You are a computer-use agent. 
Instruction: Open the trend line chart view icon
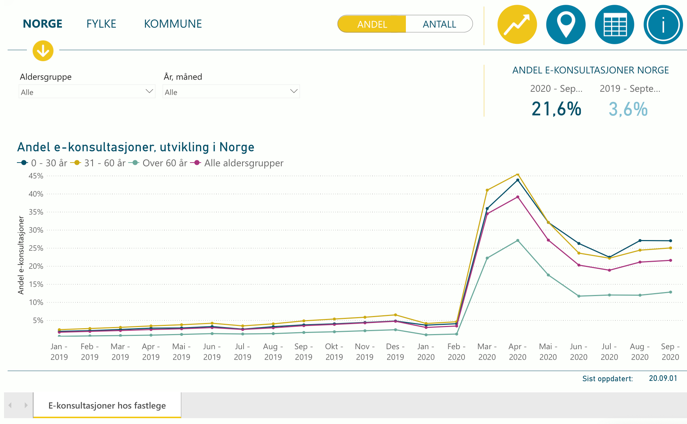pyautogui.click(x=517, y=25)
